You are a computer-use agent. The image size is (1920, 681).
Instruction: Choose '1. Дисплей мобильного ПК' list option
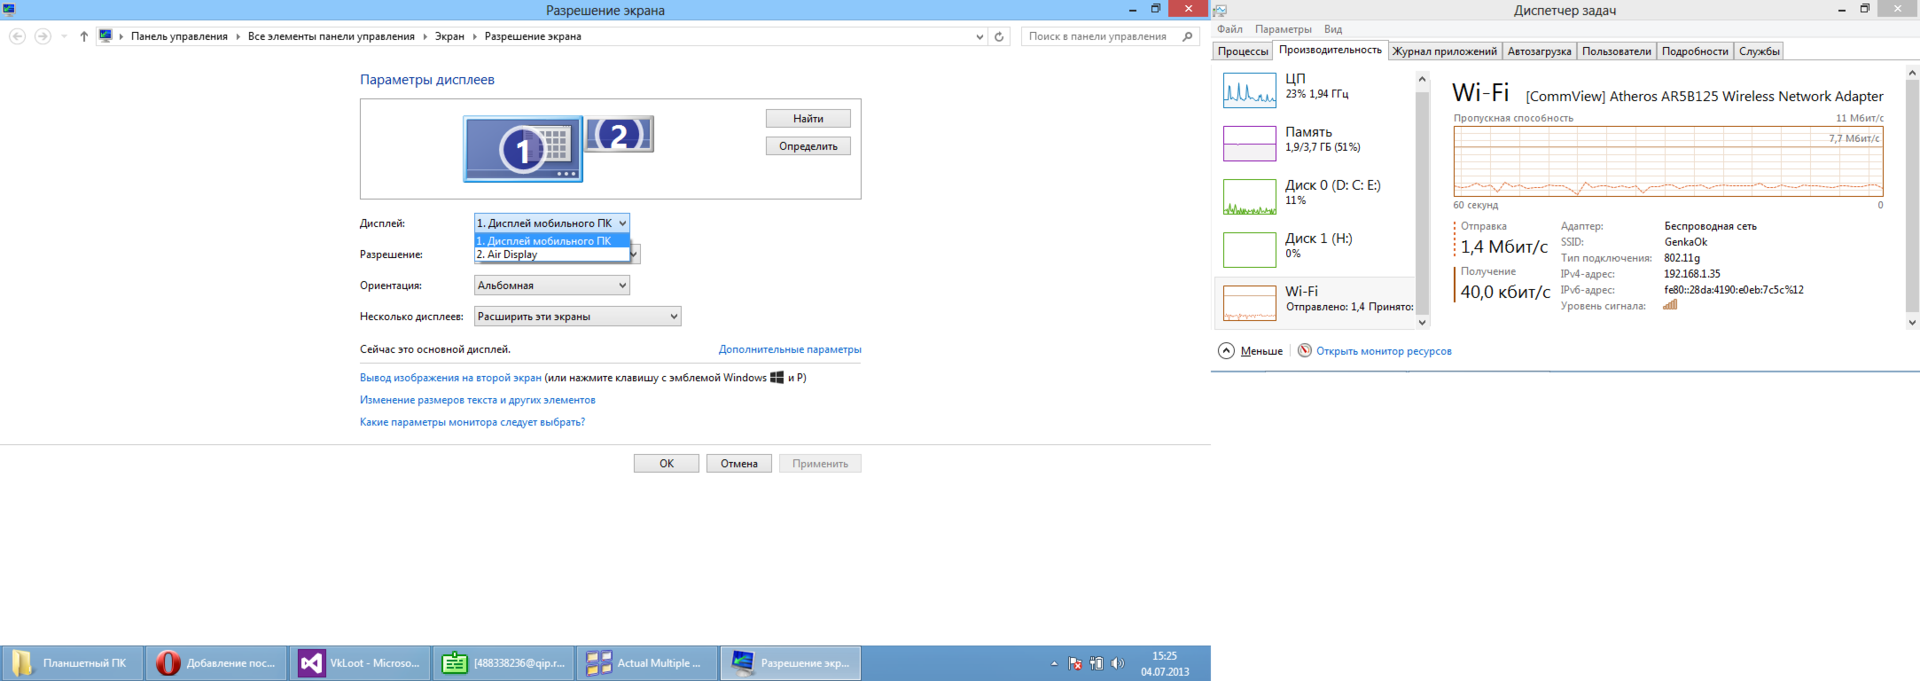click(x=552, y=241)
